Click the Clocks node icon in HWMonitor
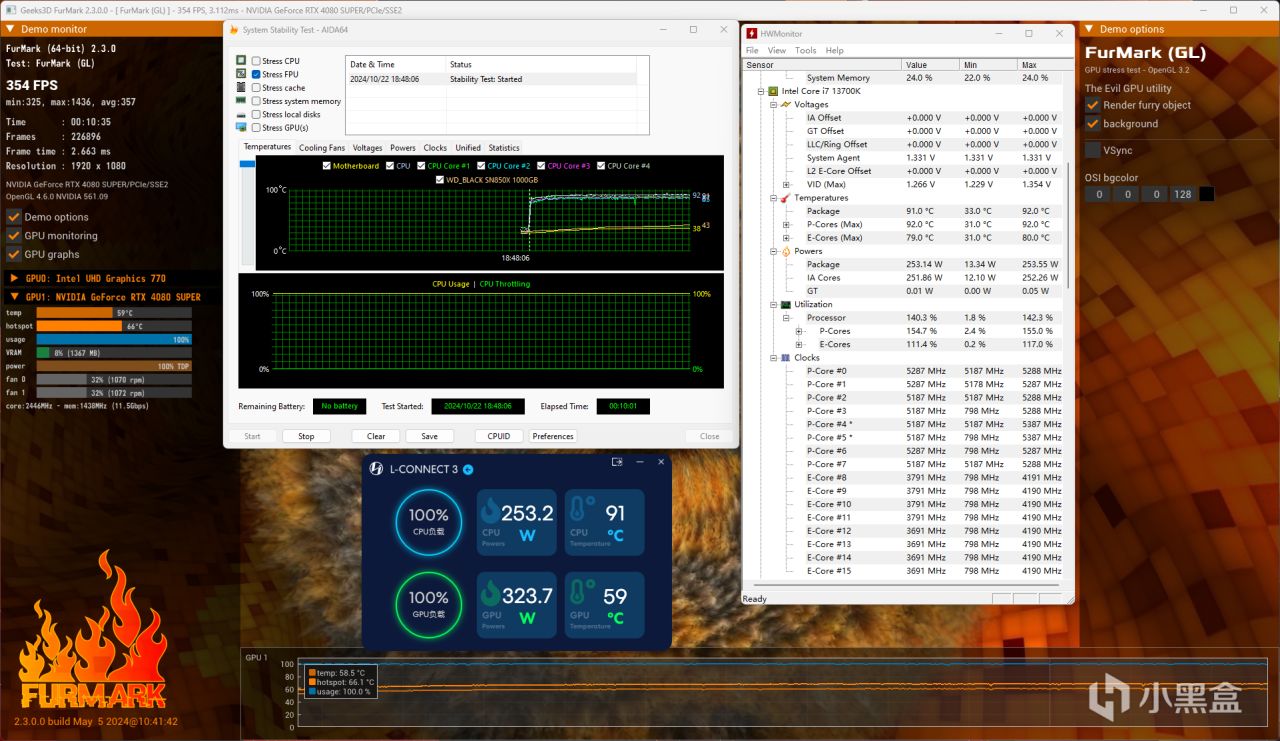Screen dimensions: 1280x741 click(786, 358)
